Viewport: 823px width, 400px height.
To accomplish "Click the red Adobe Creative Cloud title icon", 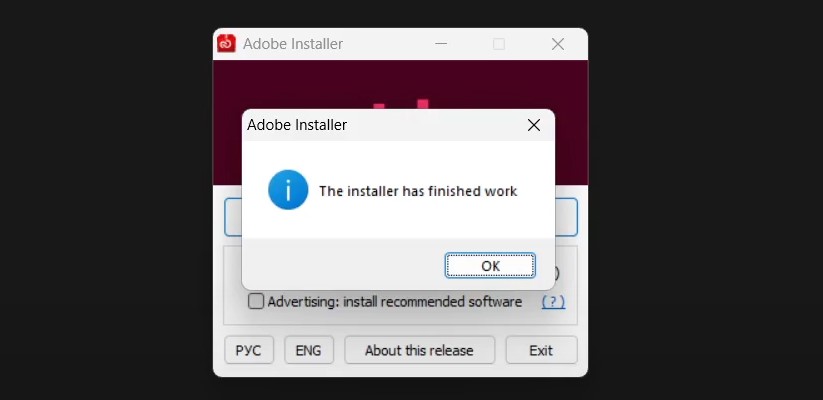I will point(227,44).
